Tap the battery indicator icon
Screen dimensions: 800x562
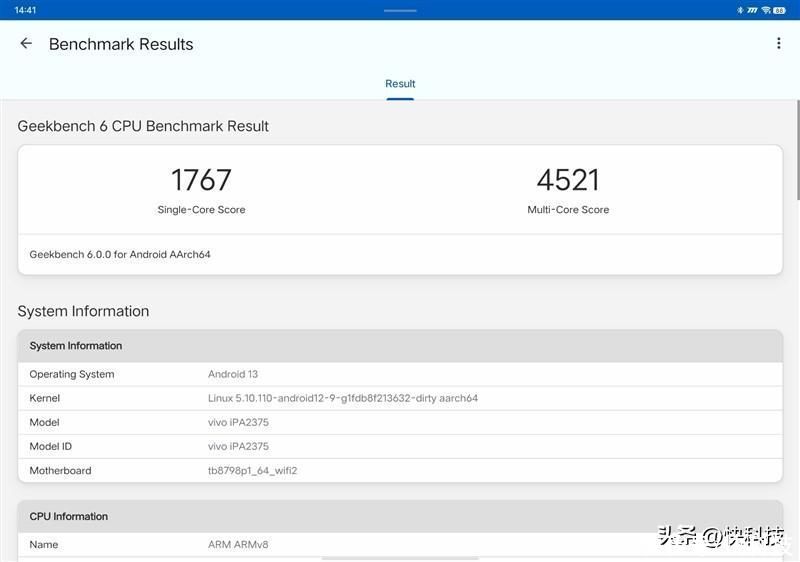pos(779,10)
